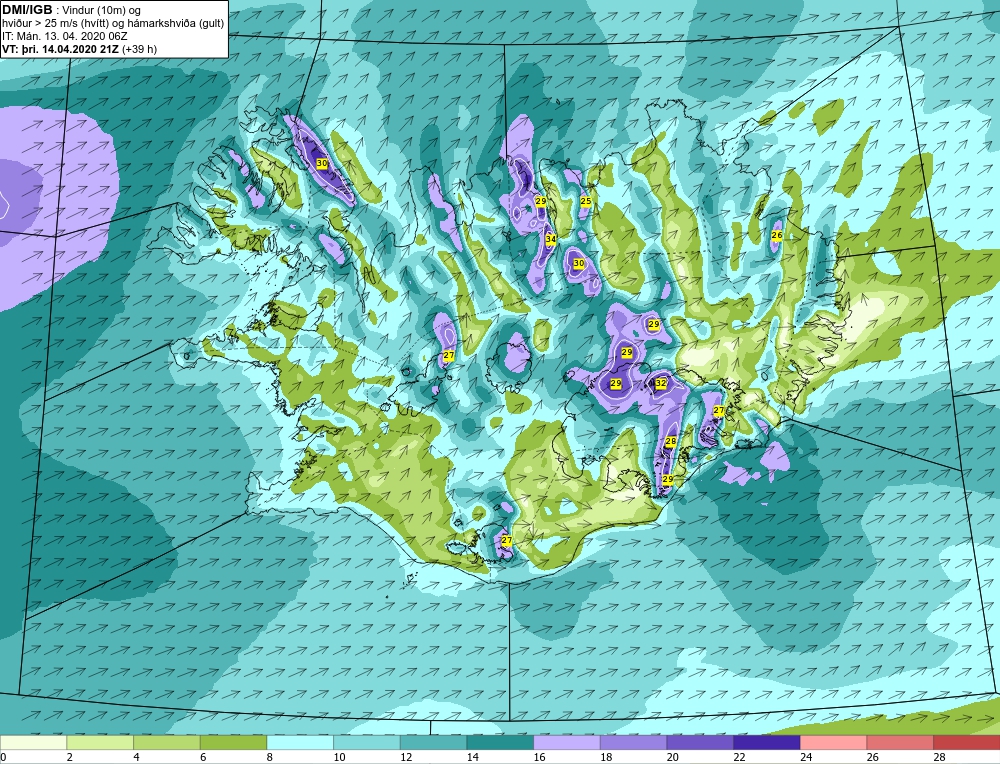Viewport: 1000px width, 764px height.
Task: Select the yellow gust label reading 26
Action: click(777, 235)
